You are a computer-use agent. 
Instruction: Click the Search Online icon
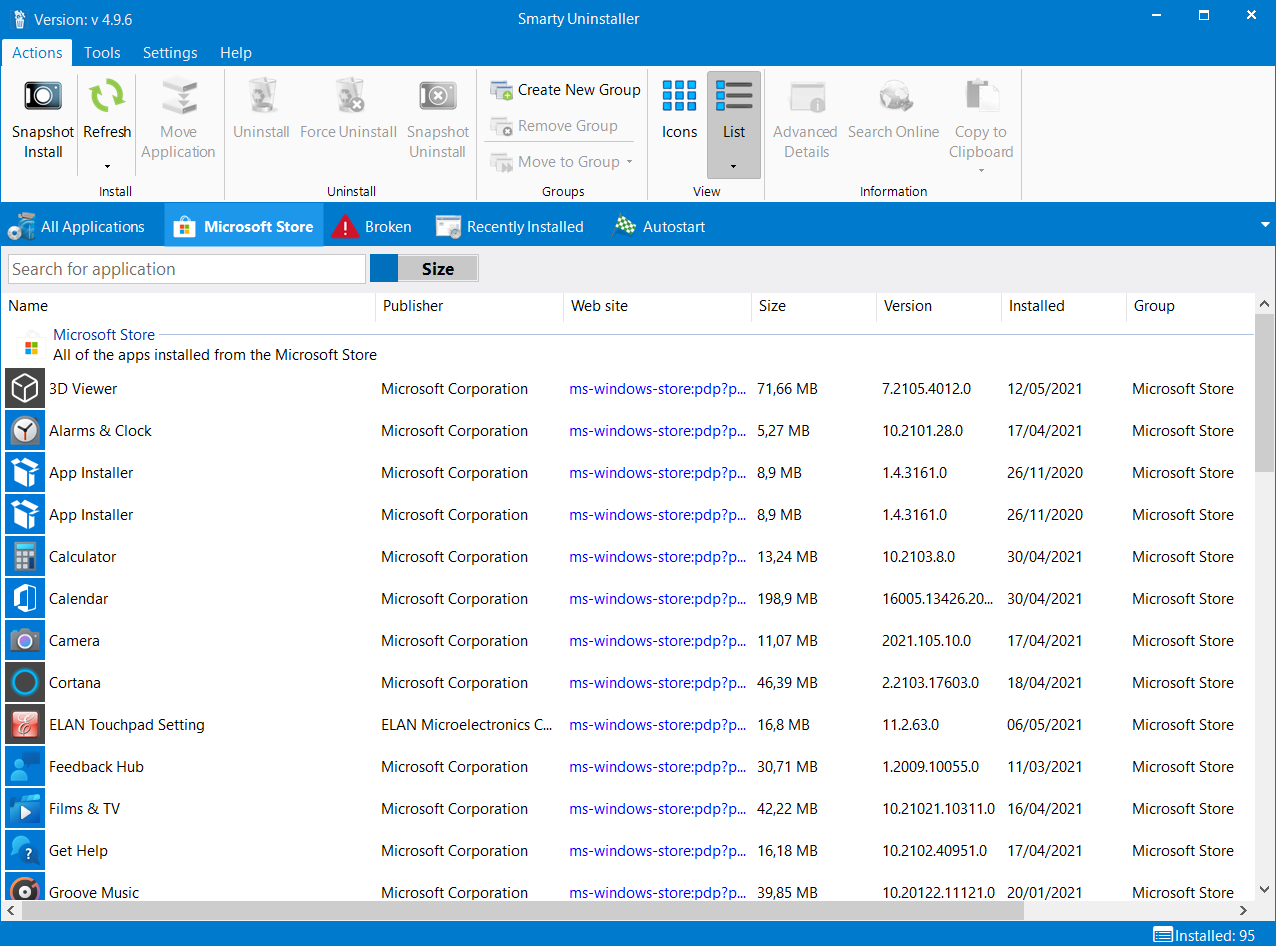[894, 97]
